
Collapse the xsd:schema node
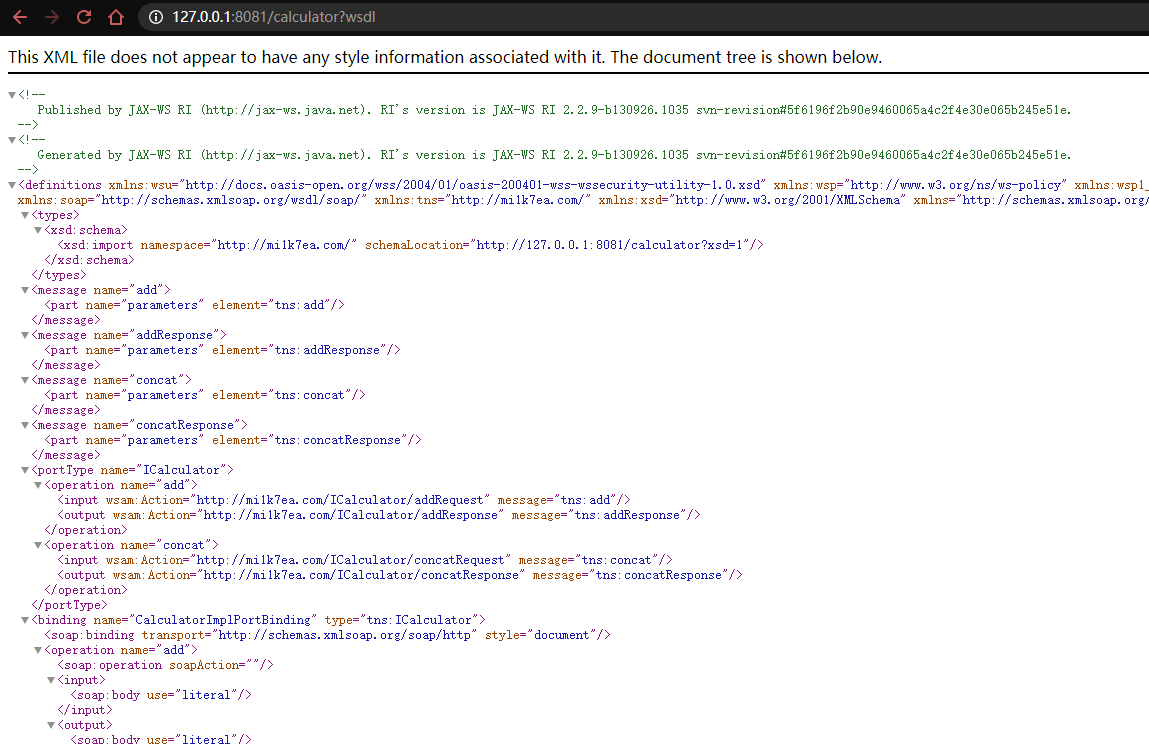tap(38, 230)
